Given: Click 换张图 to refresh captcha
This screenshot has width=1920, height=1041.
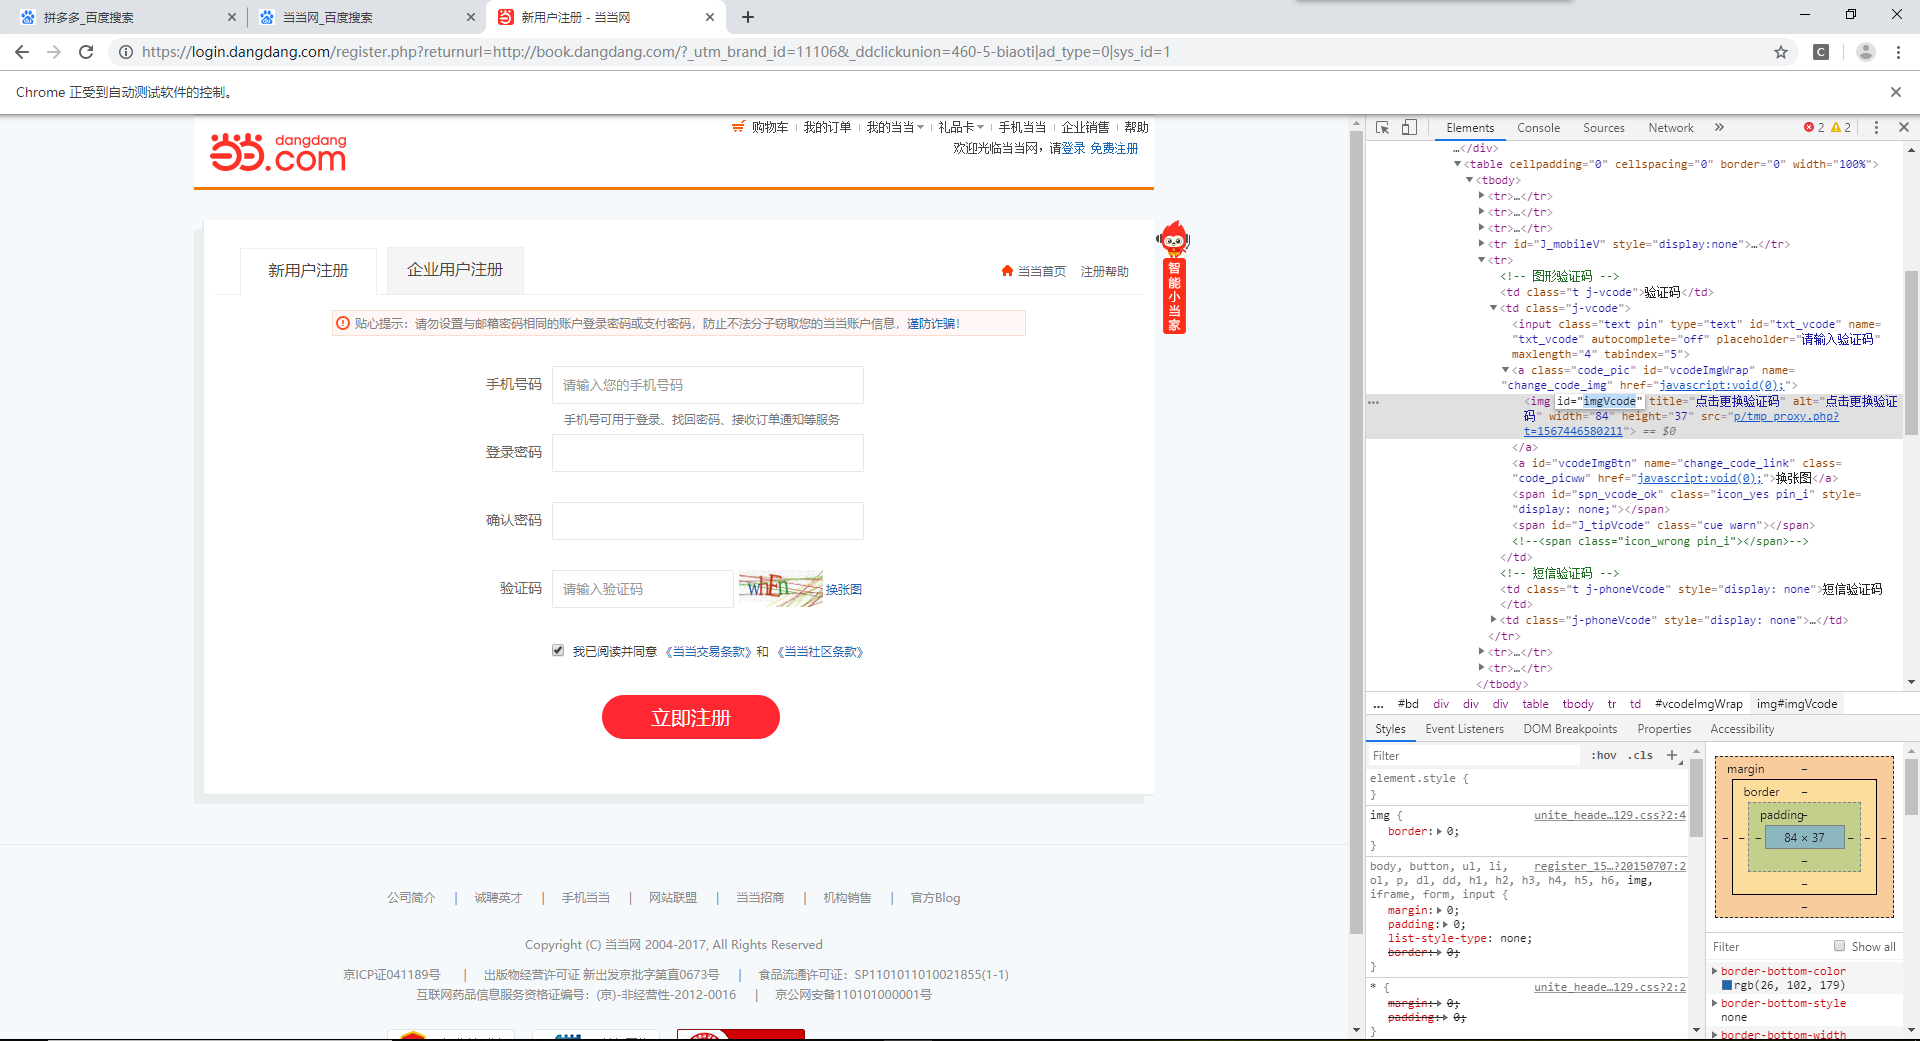Looking at the screenshot, I should [844, 589].
